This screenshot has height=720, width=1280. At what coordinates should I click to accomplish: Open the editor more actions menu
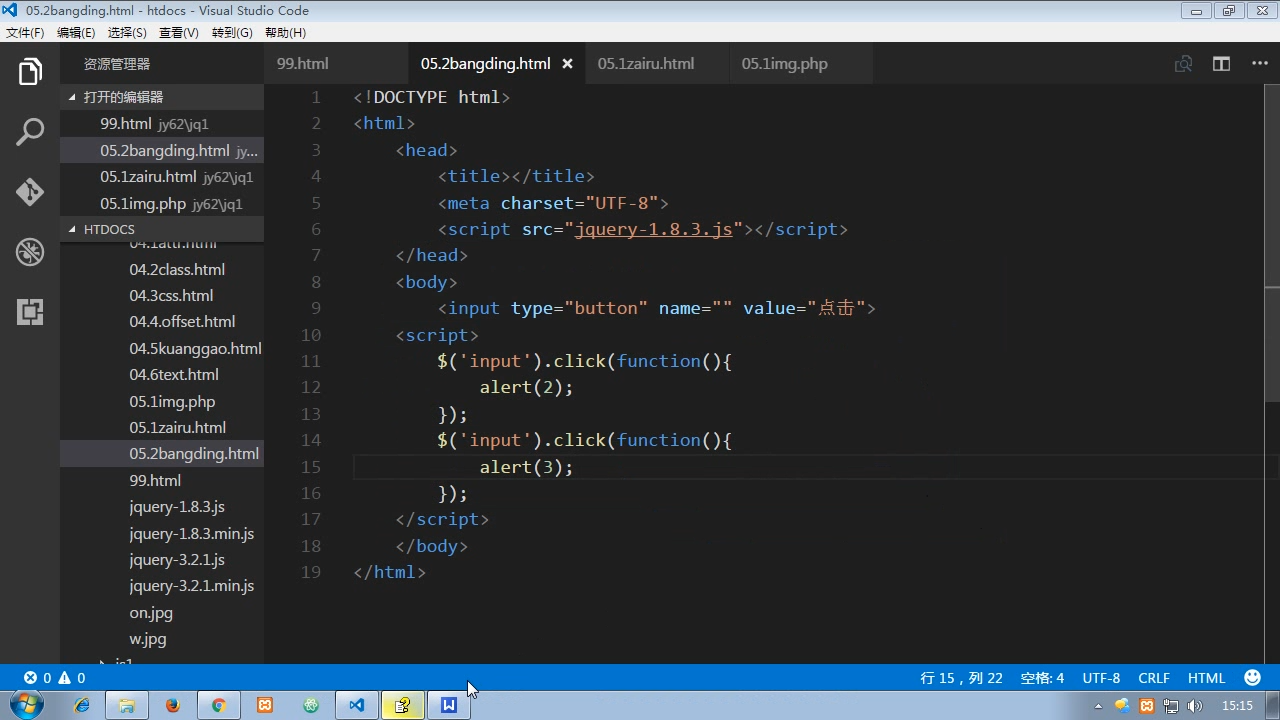[1260, 64]
